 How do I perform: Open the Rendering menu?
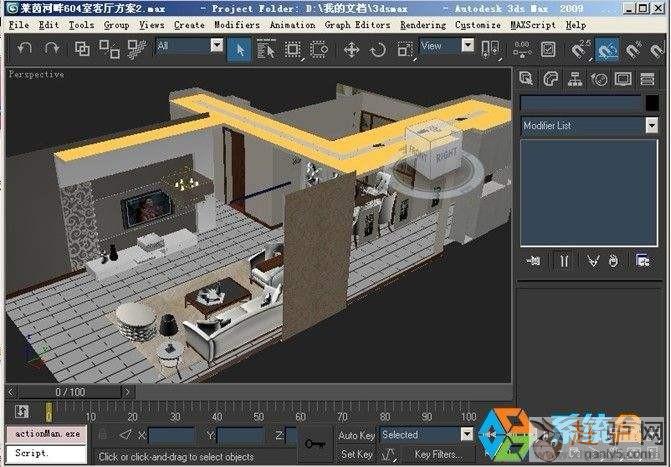pyautogui.click(x=423, y=24)
